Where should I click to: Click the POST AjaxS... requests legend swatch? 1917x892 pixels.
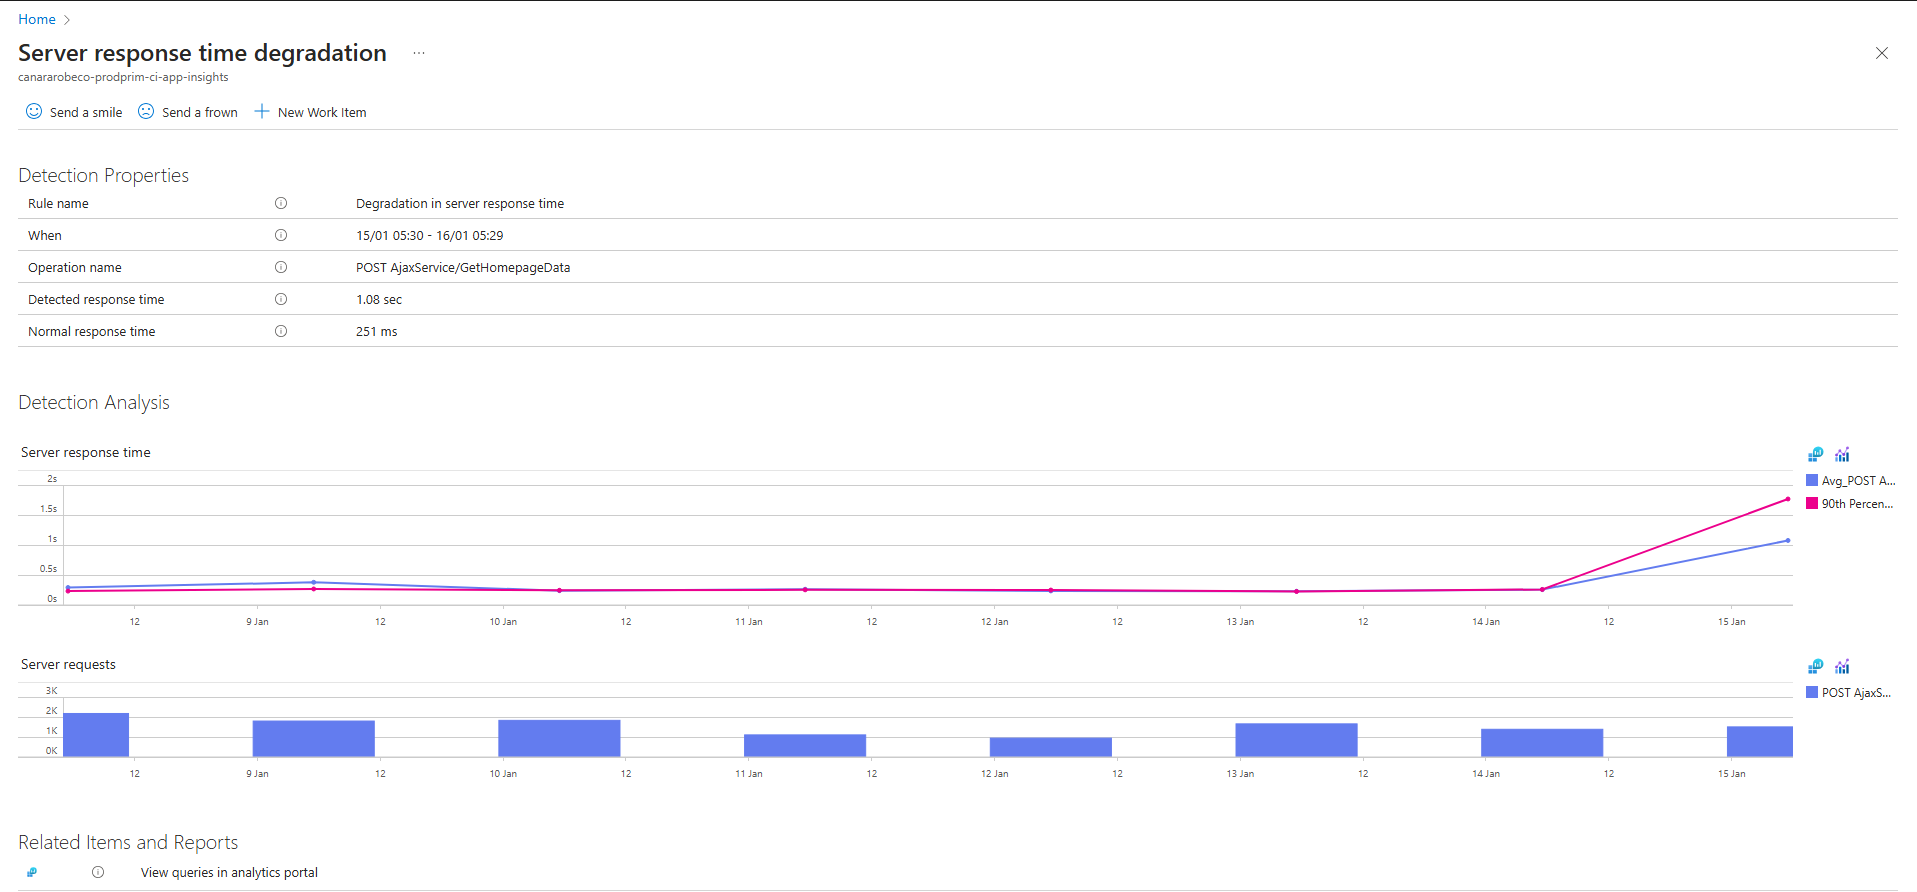click(x=1812, y=692)
